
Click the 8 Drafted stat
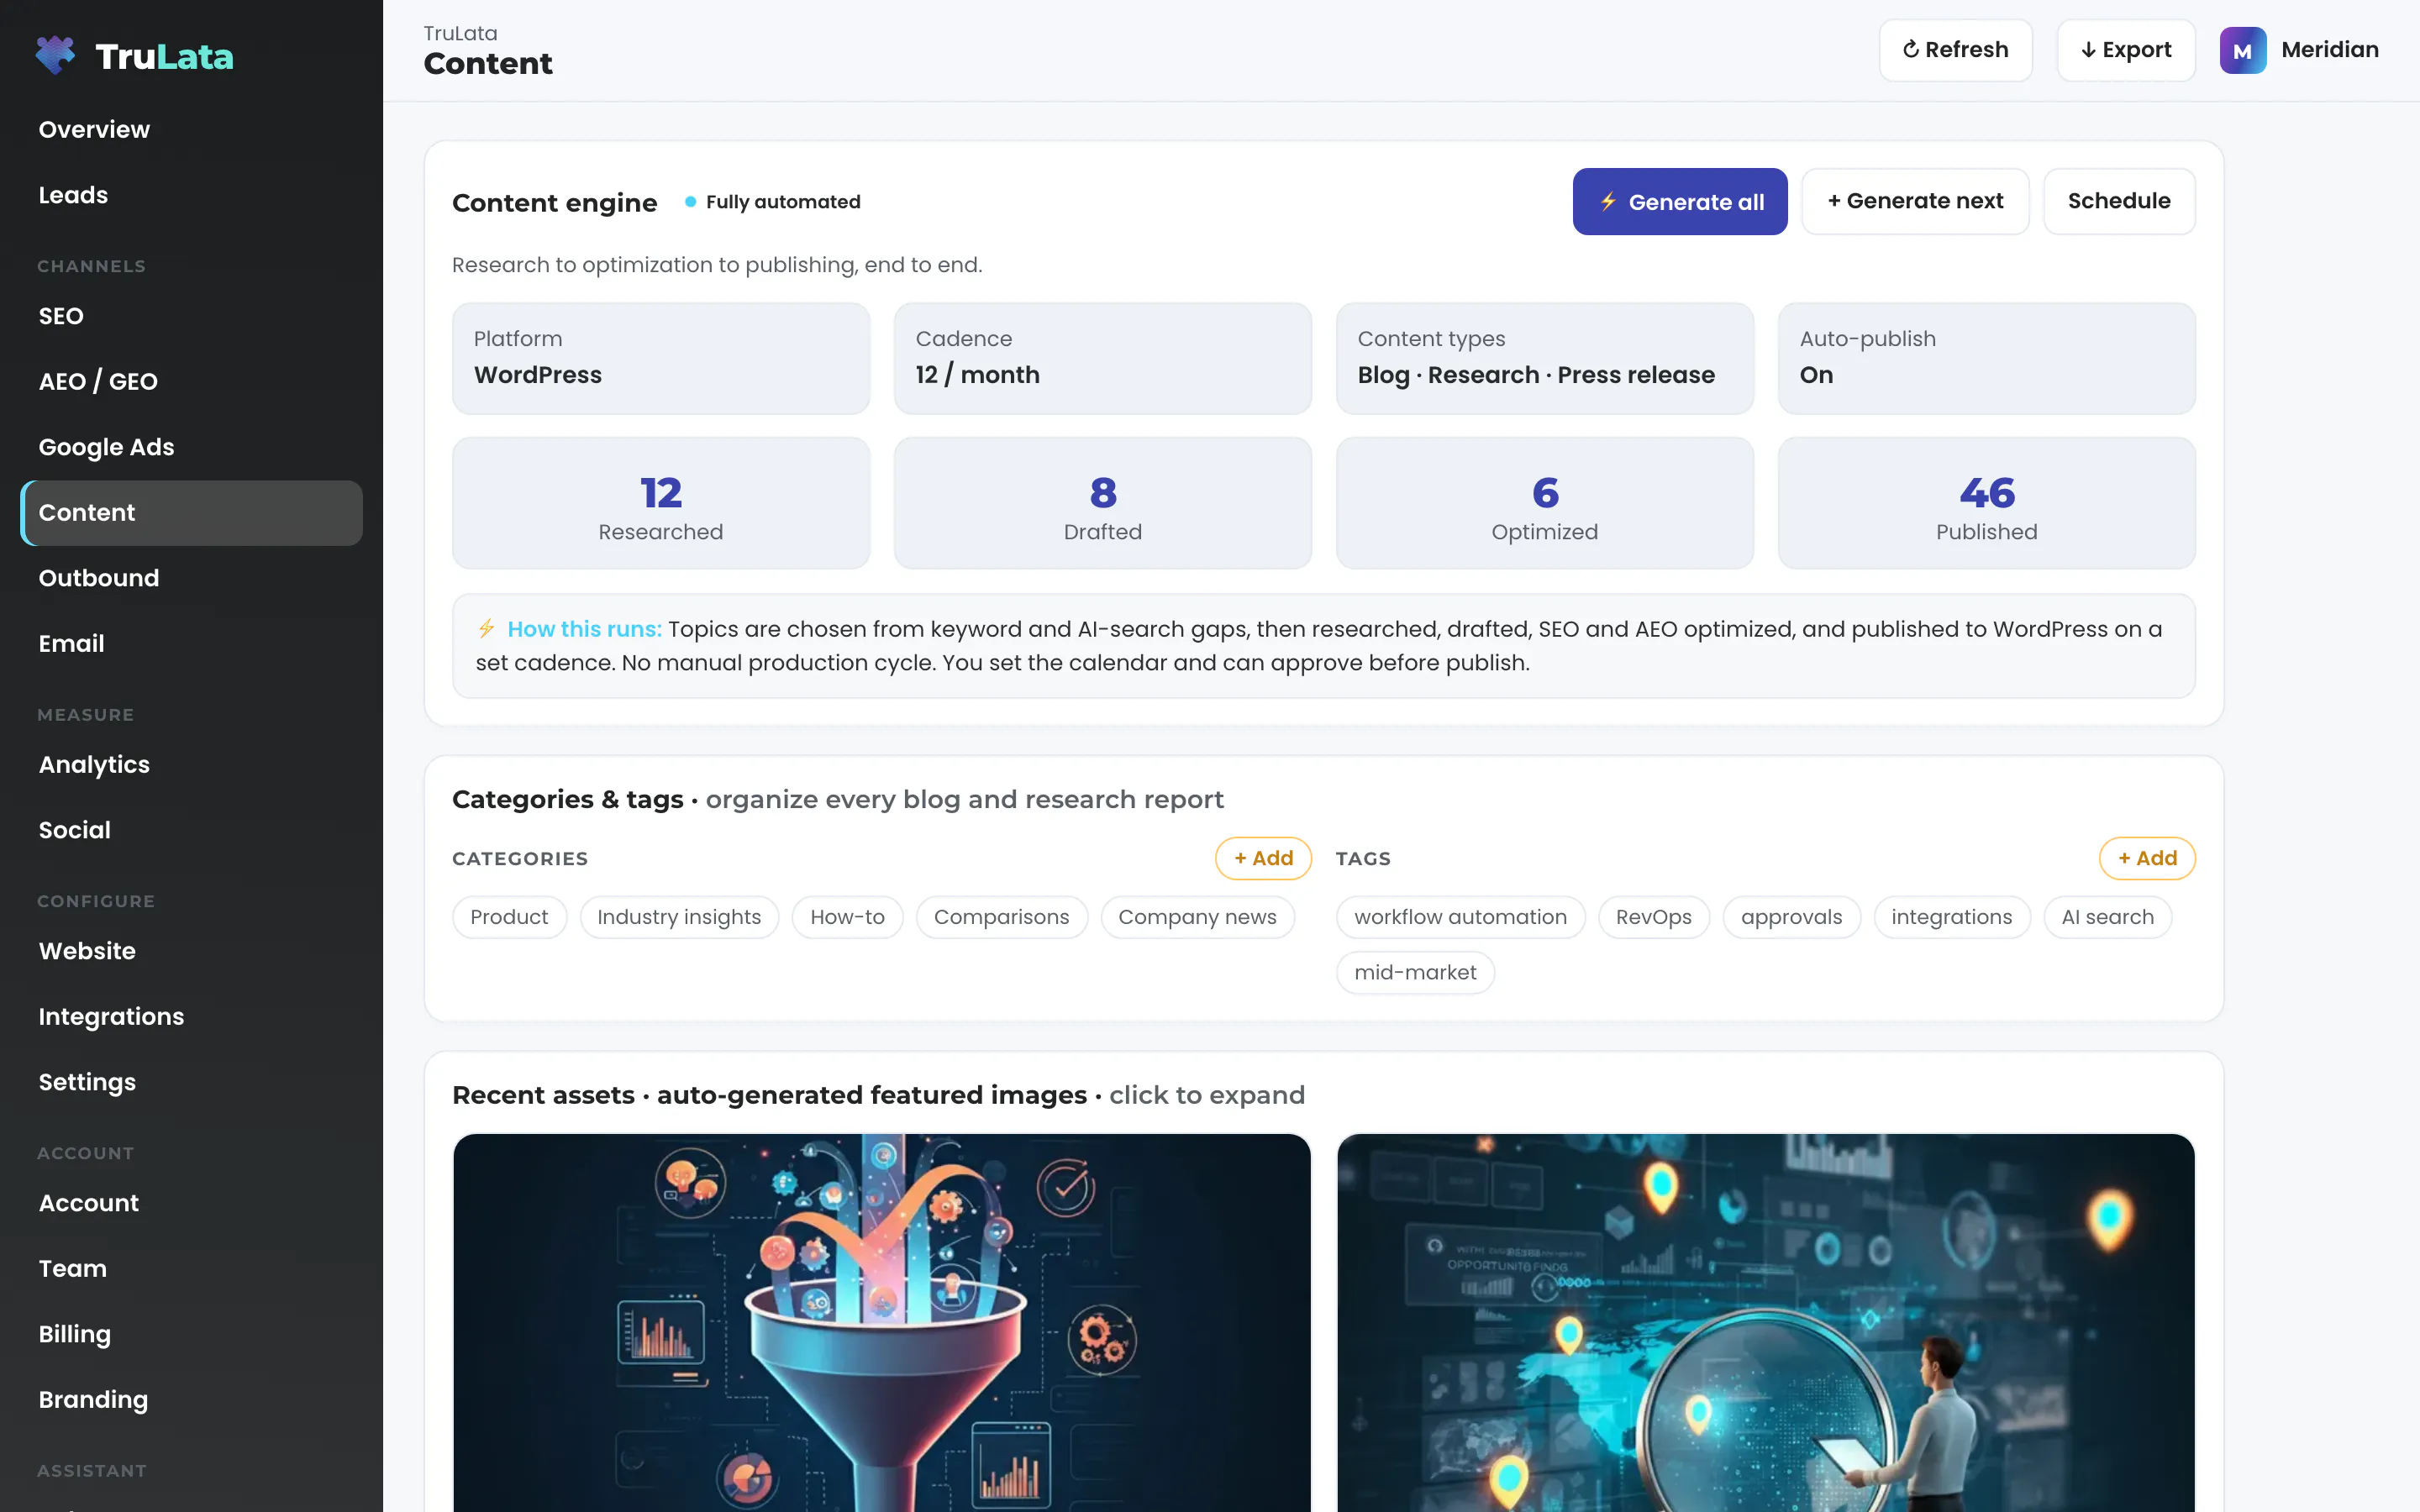1103,503
